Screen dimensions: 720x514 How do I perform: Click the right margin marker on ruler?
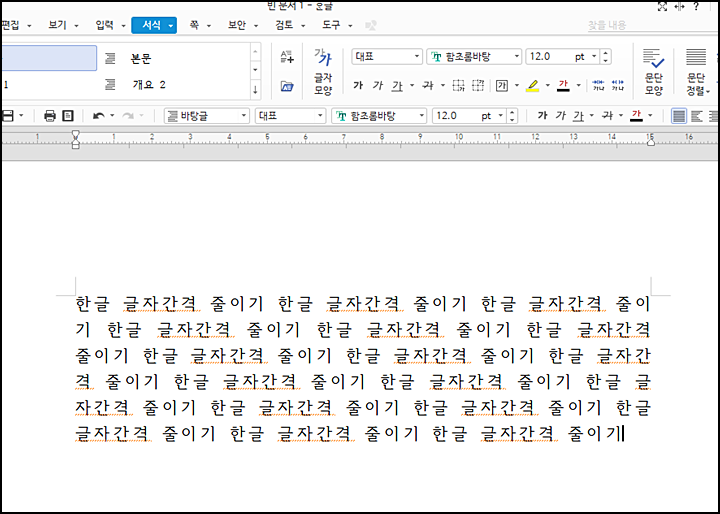coord(651,142)
